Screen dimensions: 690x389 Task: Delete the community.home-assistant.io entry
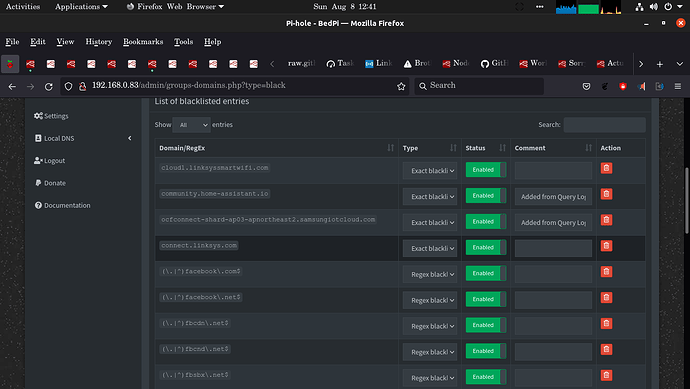(x=606, y=194)
